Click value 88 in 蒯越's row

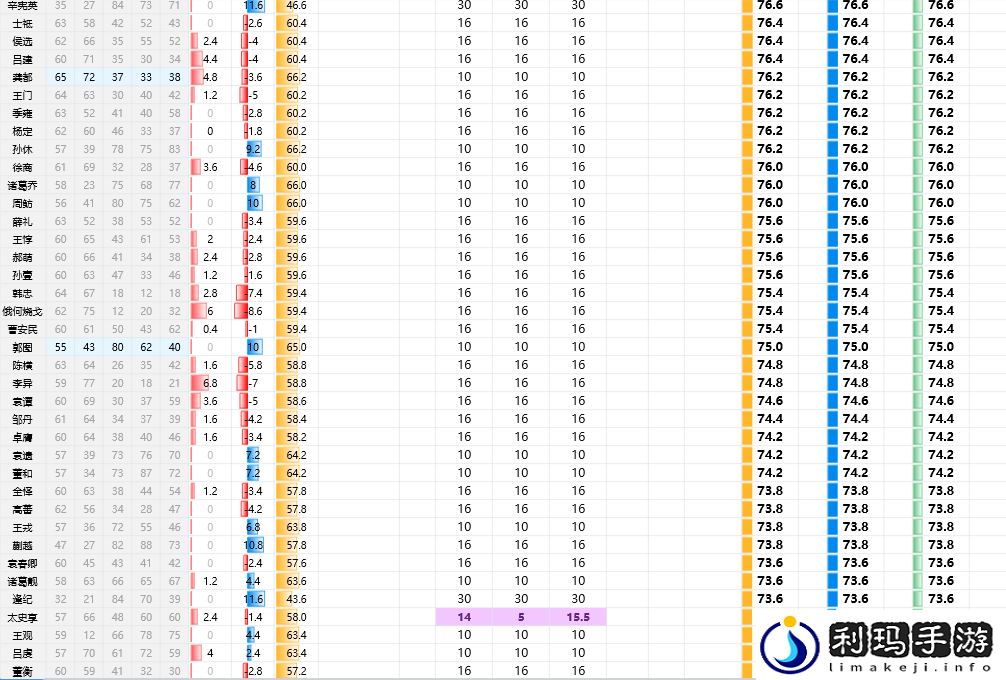(x=146, y=545)
